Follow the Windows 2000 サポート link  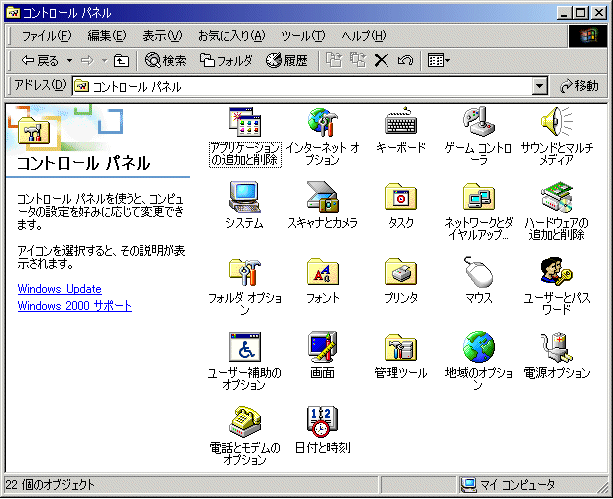point(75,305)
